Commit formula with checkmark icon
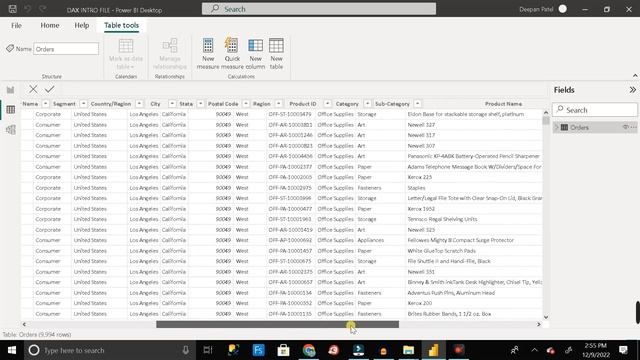 tap(50, 89)
